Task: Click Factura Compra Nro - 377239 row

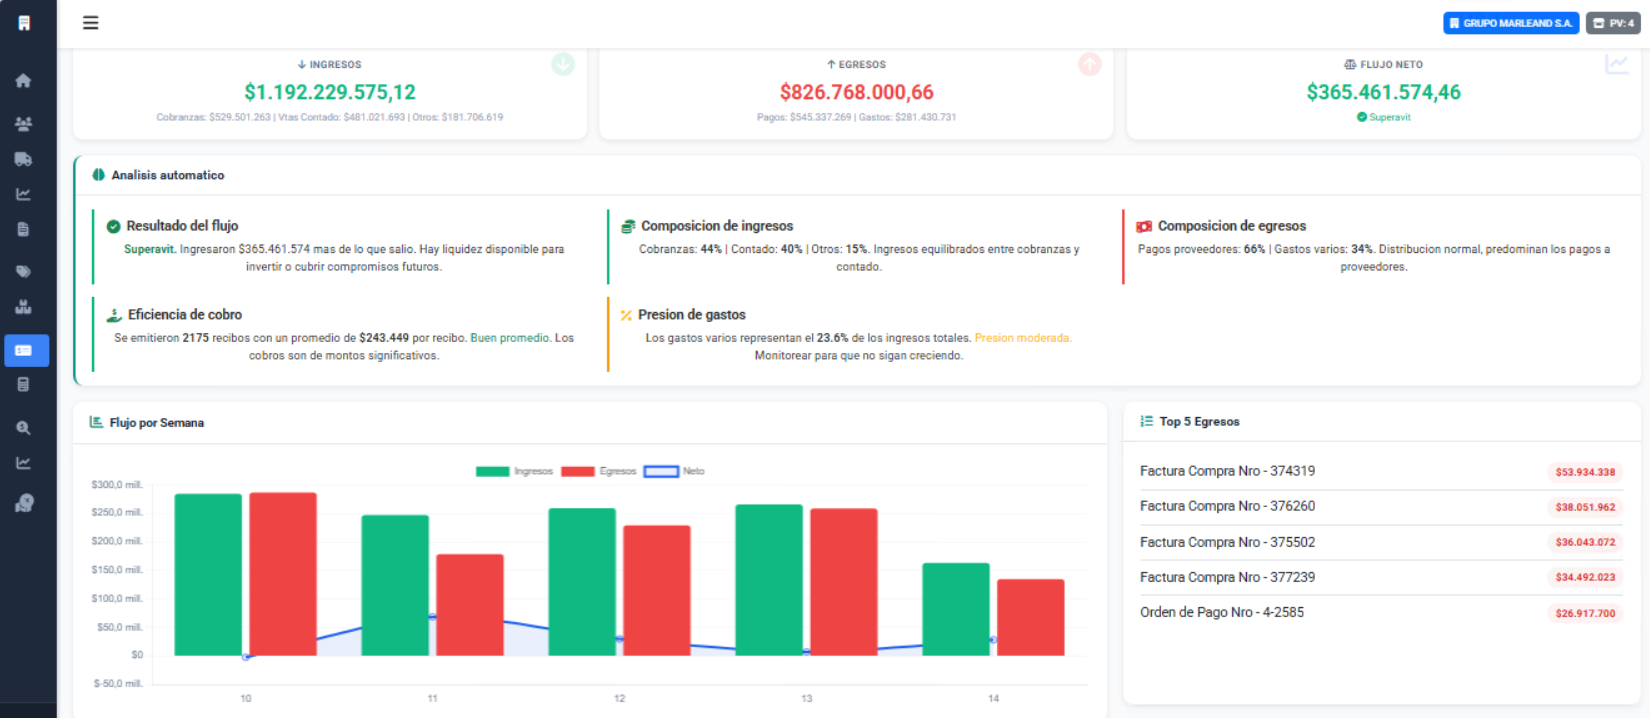Action: tap(1381, 577)
